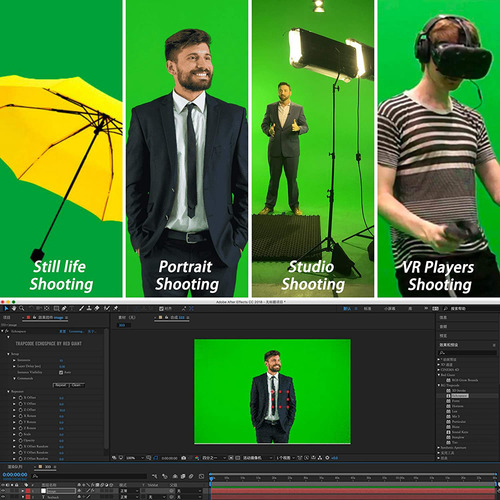
Task: Toggle X Offset stopwatch keyframe icon
Action: pos(20,398)
